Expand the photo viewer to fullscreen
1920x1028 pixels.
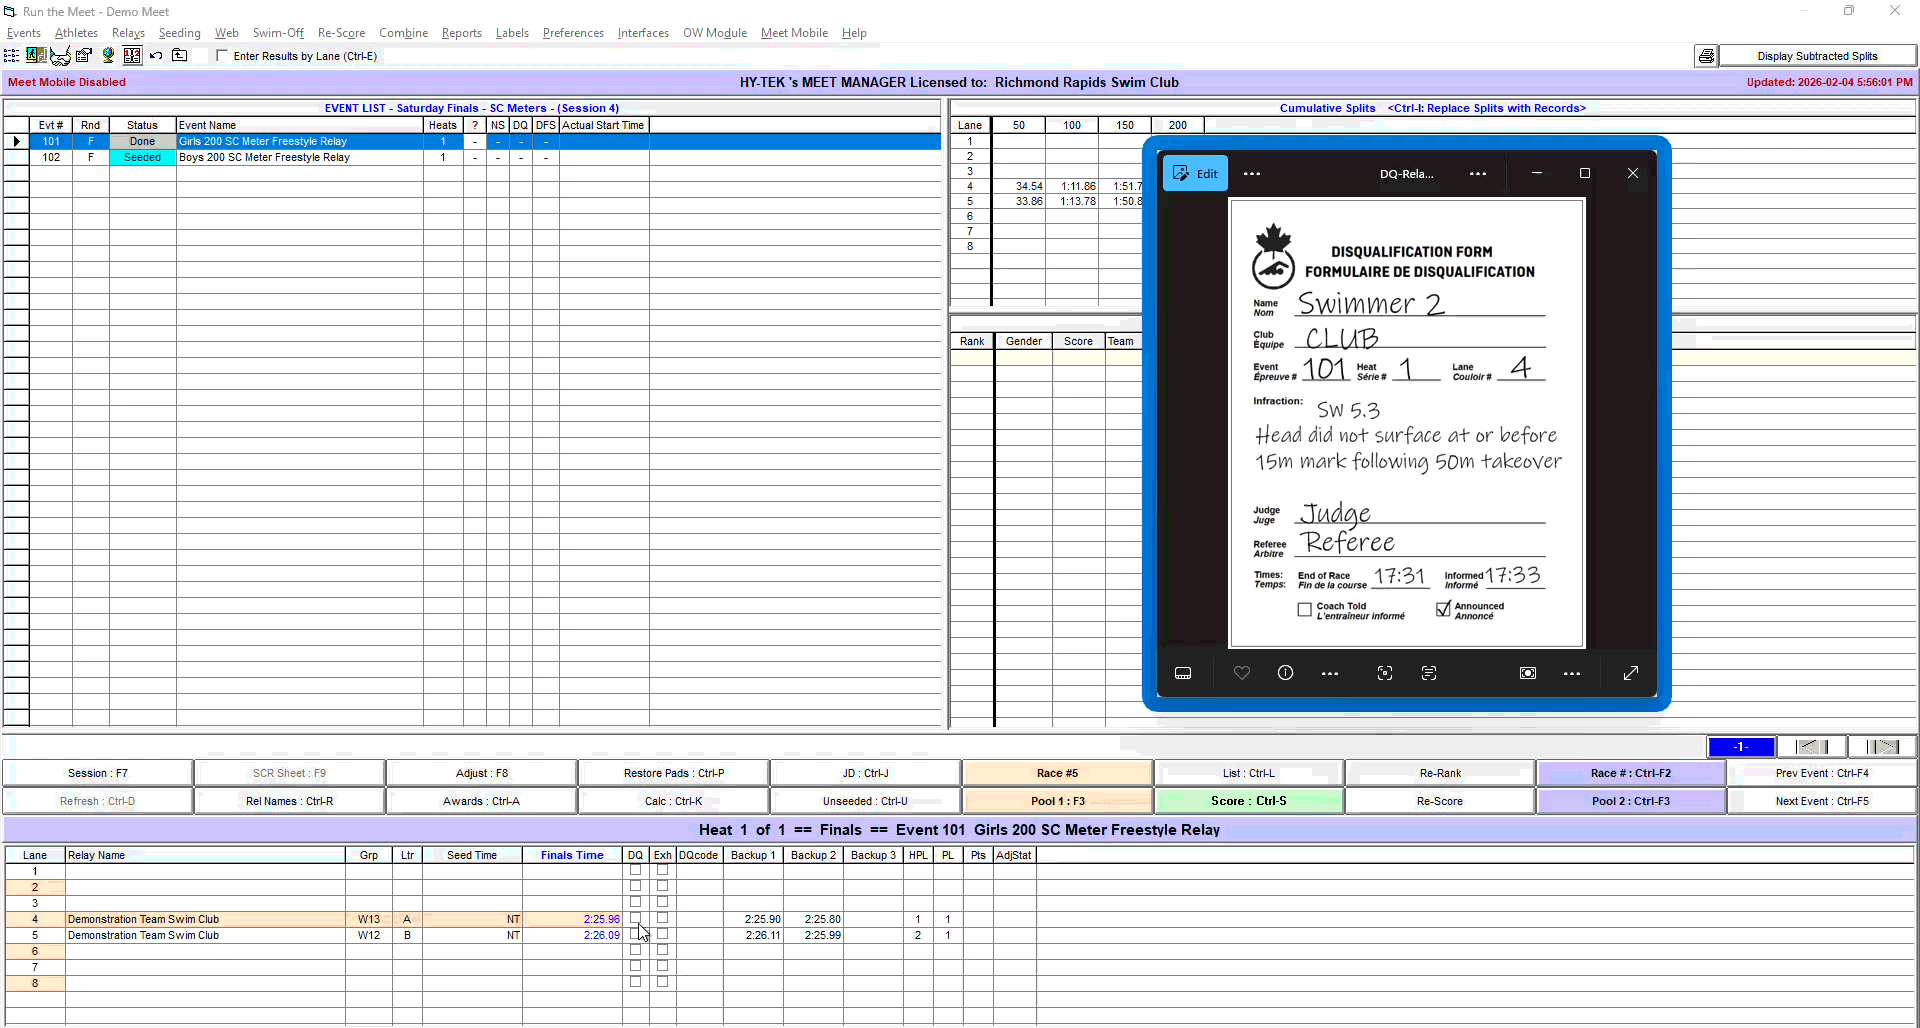[1630, 673]
